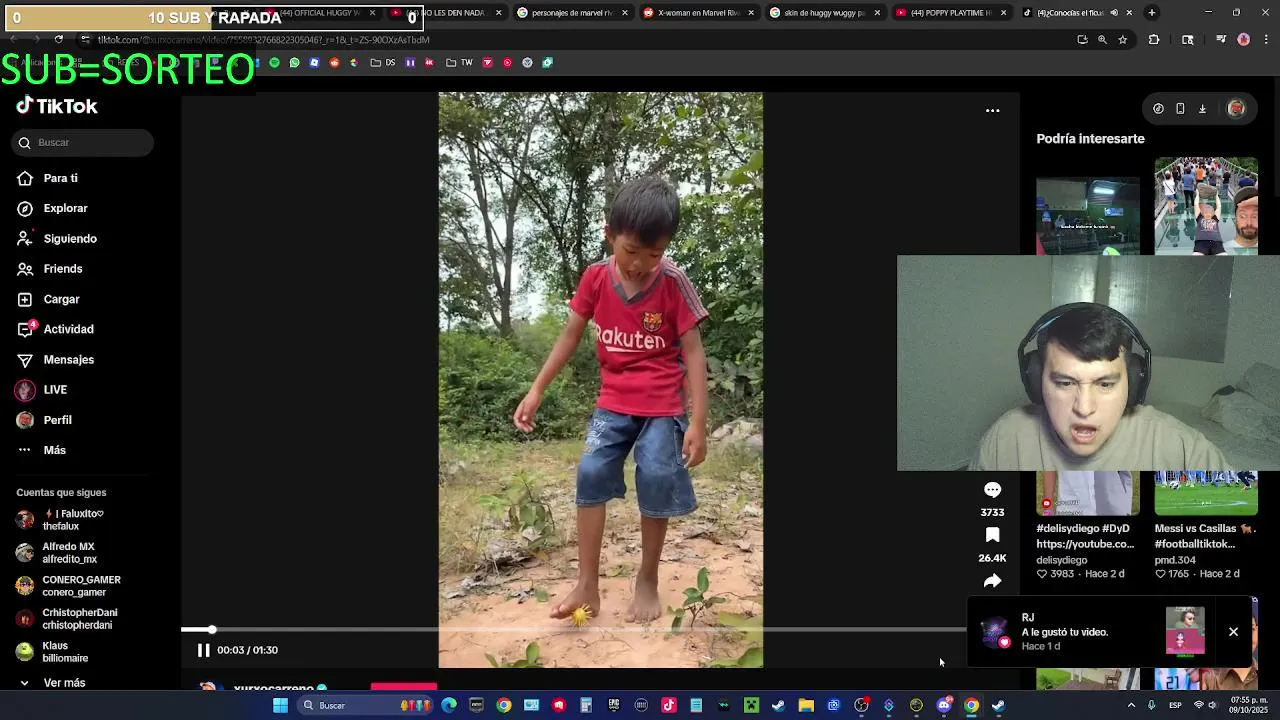Close the RJ like notification
The height and width of the screenshot is (720, 1280).
pos(1233,632)
